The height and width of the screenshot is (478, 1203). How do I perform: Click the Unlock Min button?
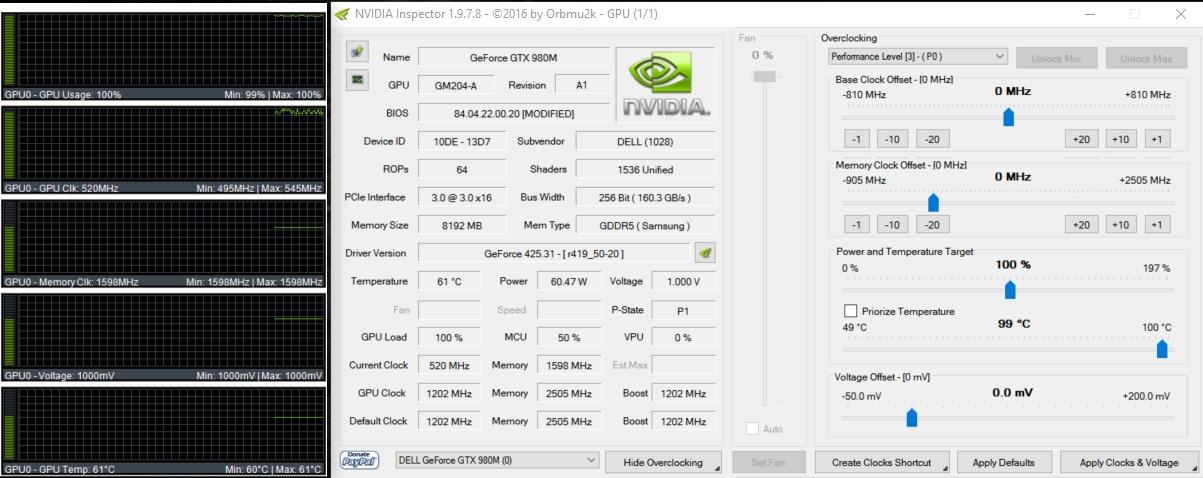[x=1056, y=58]
